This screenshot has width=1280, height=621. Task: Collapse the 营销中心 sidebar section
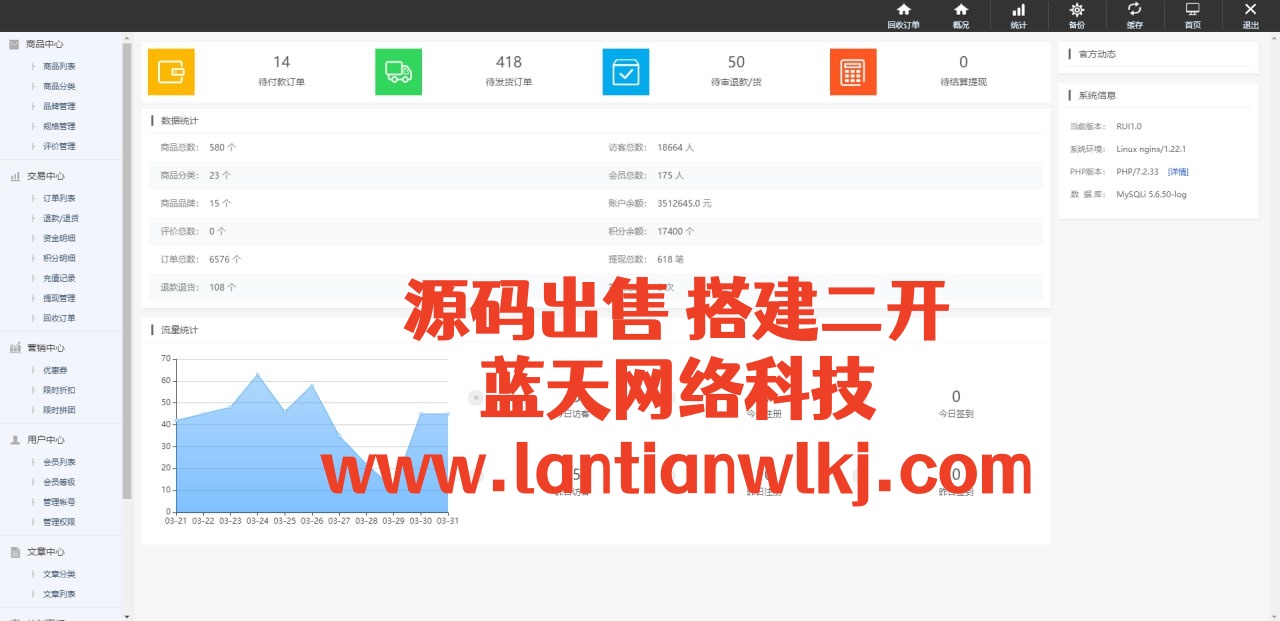coord(45,348)
